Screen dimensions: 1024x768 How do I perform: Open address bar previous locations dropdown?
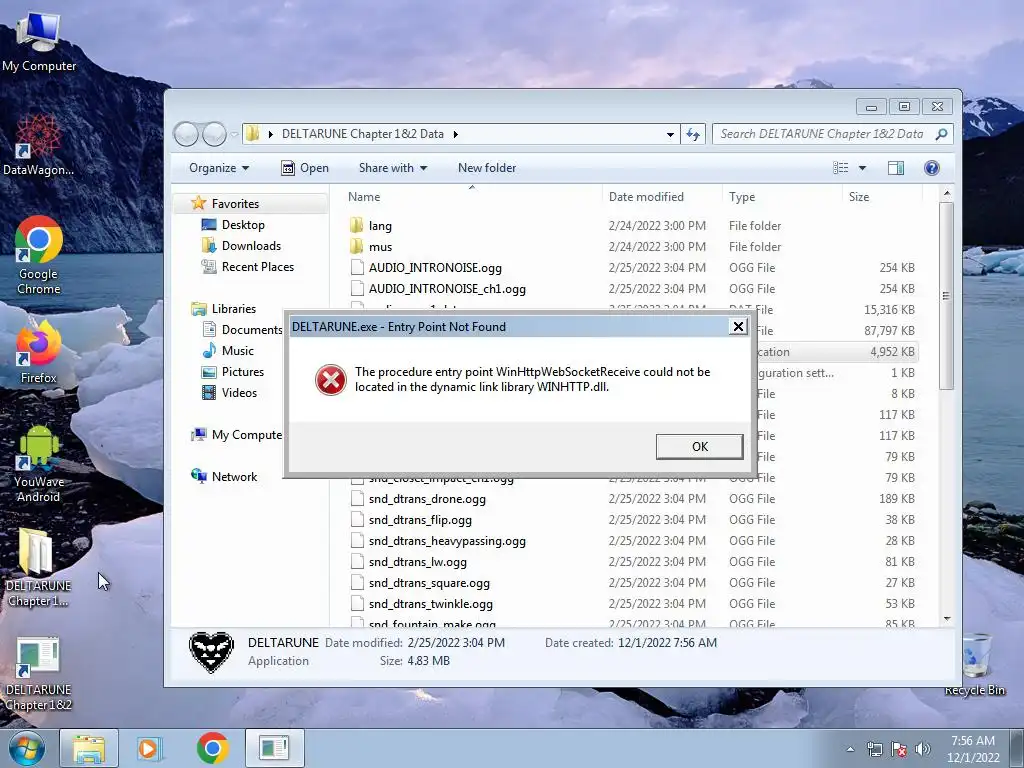[670, 135]
